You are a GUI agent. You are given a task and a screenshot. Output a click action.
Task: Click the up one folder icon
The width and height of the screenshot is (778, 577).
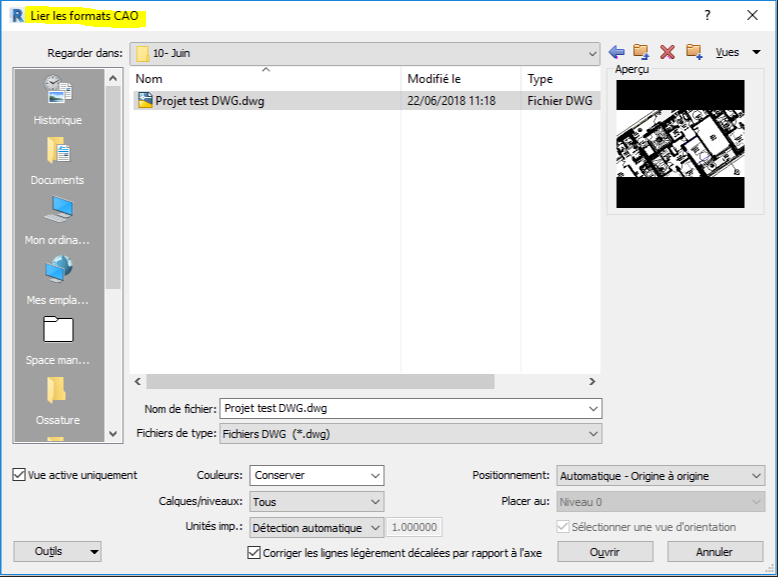(x=641, y=52)
